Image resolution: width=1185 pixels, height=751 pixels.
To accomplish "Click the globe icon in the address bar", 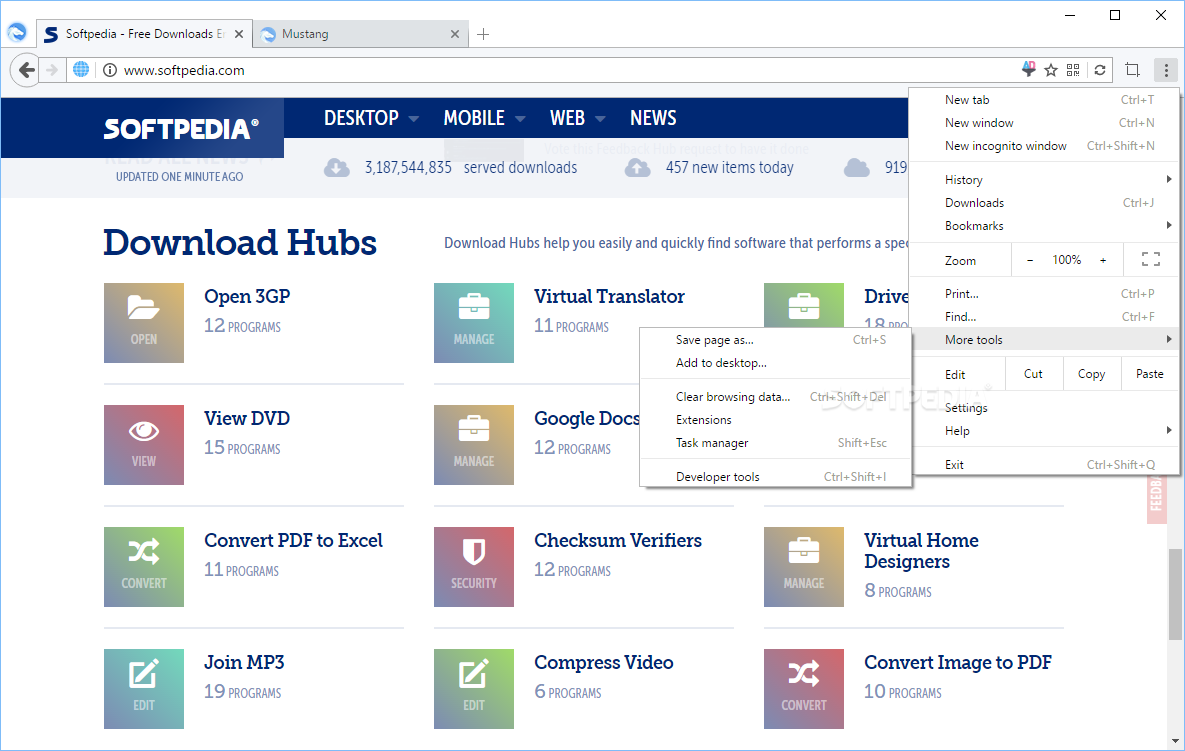I will pos(81,70).
